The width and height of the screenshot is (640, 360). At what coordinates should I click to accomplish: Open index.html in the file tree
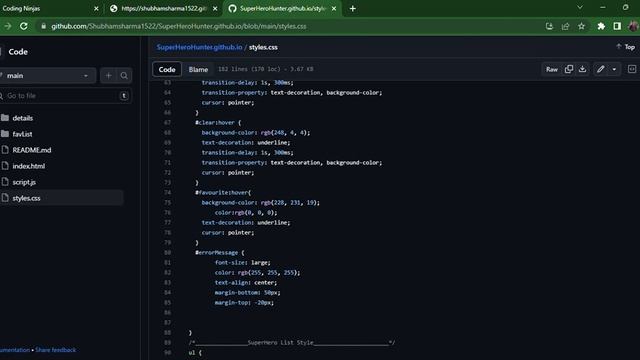click(29, 166)
